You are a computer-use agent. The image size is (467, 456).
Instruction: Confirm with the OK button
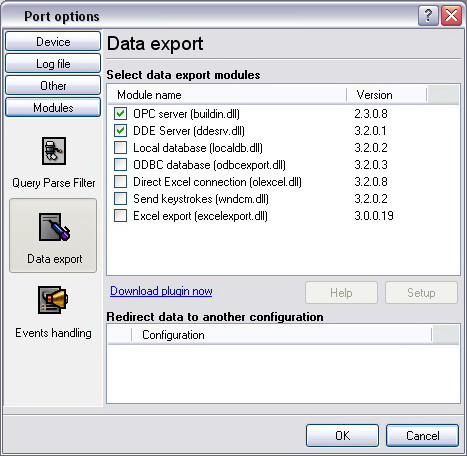(342, 435)
